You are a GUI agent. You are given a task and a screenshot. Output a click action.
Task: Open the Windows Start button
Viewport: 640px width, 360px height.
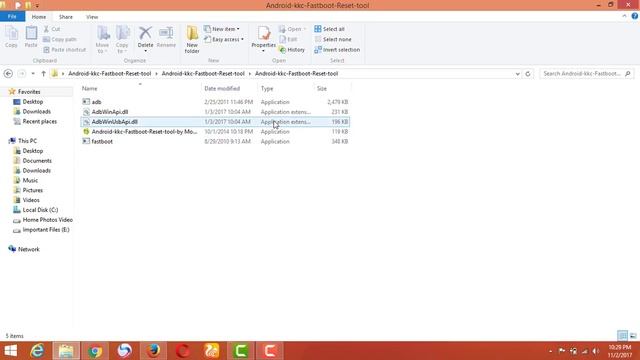click(x=11, y=351)
